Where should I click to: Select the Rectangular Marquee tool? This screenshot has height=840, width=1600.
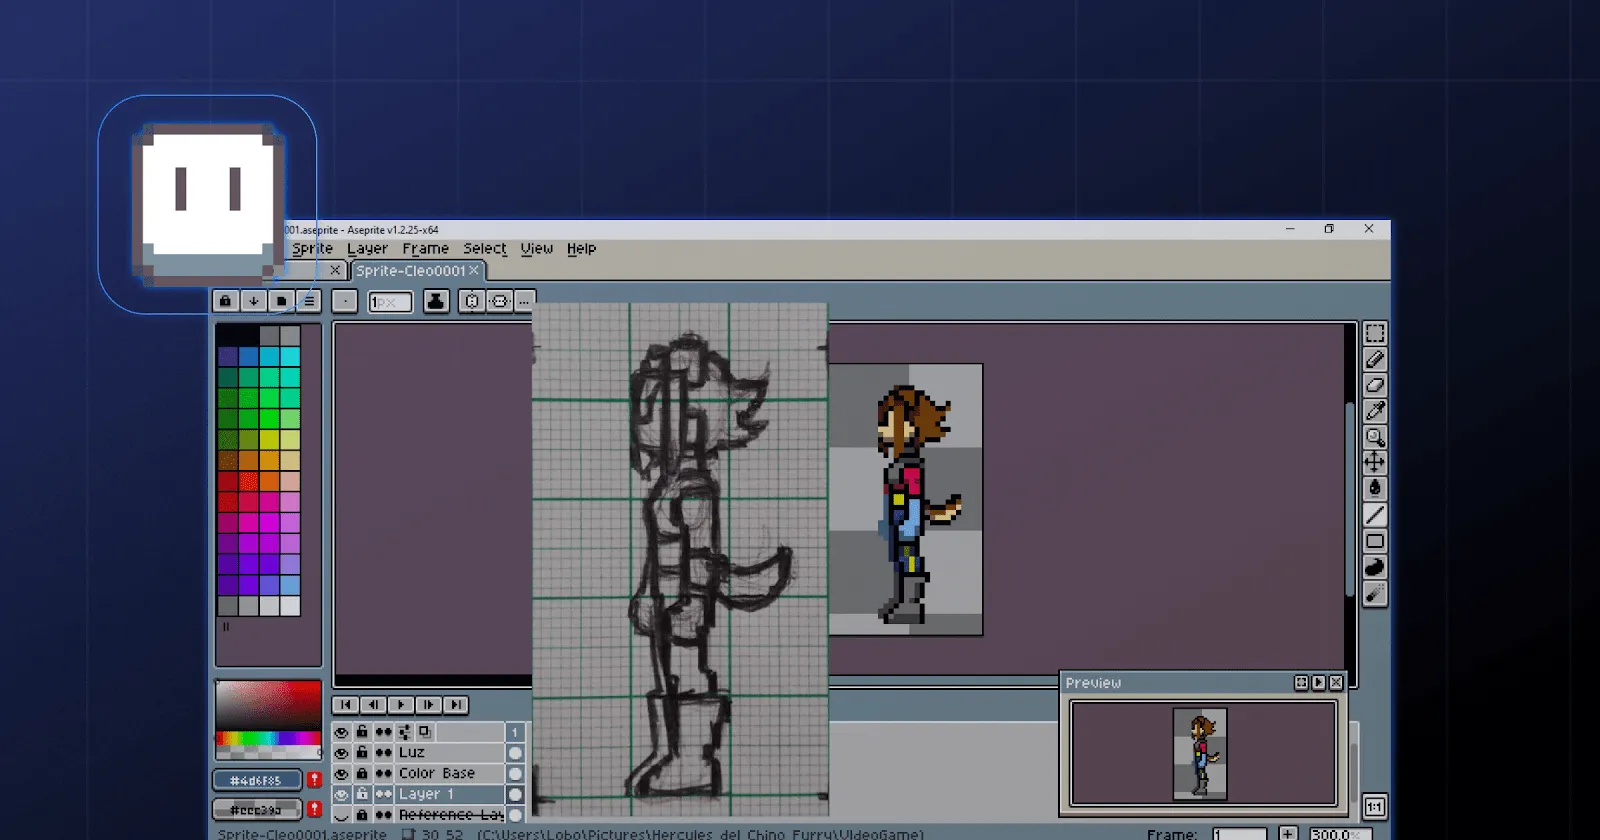tap(1375, 333)
